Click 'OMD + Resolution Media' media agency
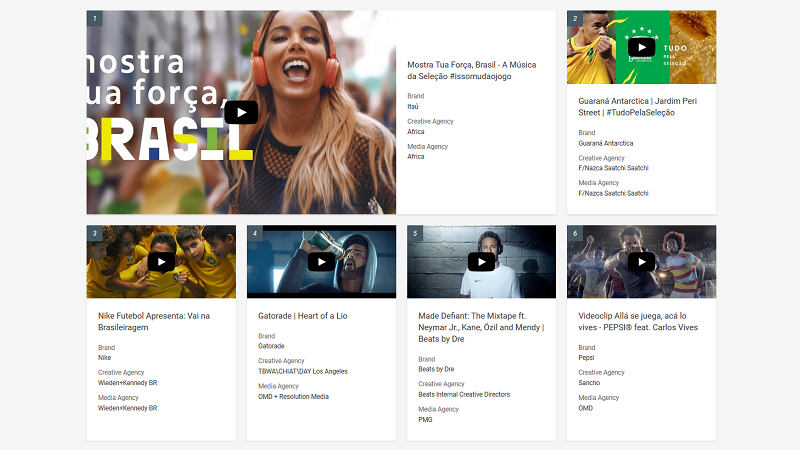The image size is (800, 450). coord(293,396)
